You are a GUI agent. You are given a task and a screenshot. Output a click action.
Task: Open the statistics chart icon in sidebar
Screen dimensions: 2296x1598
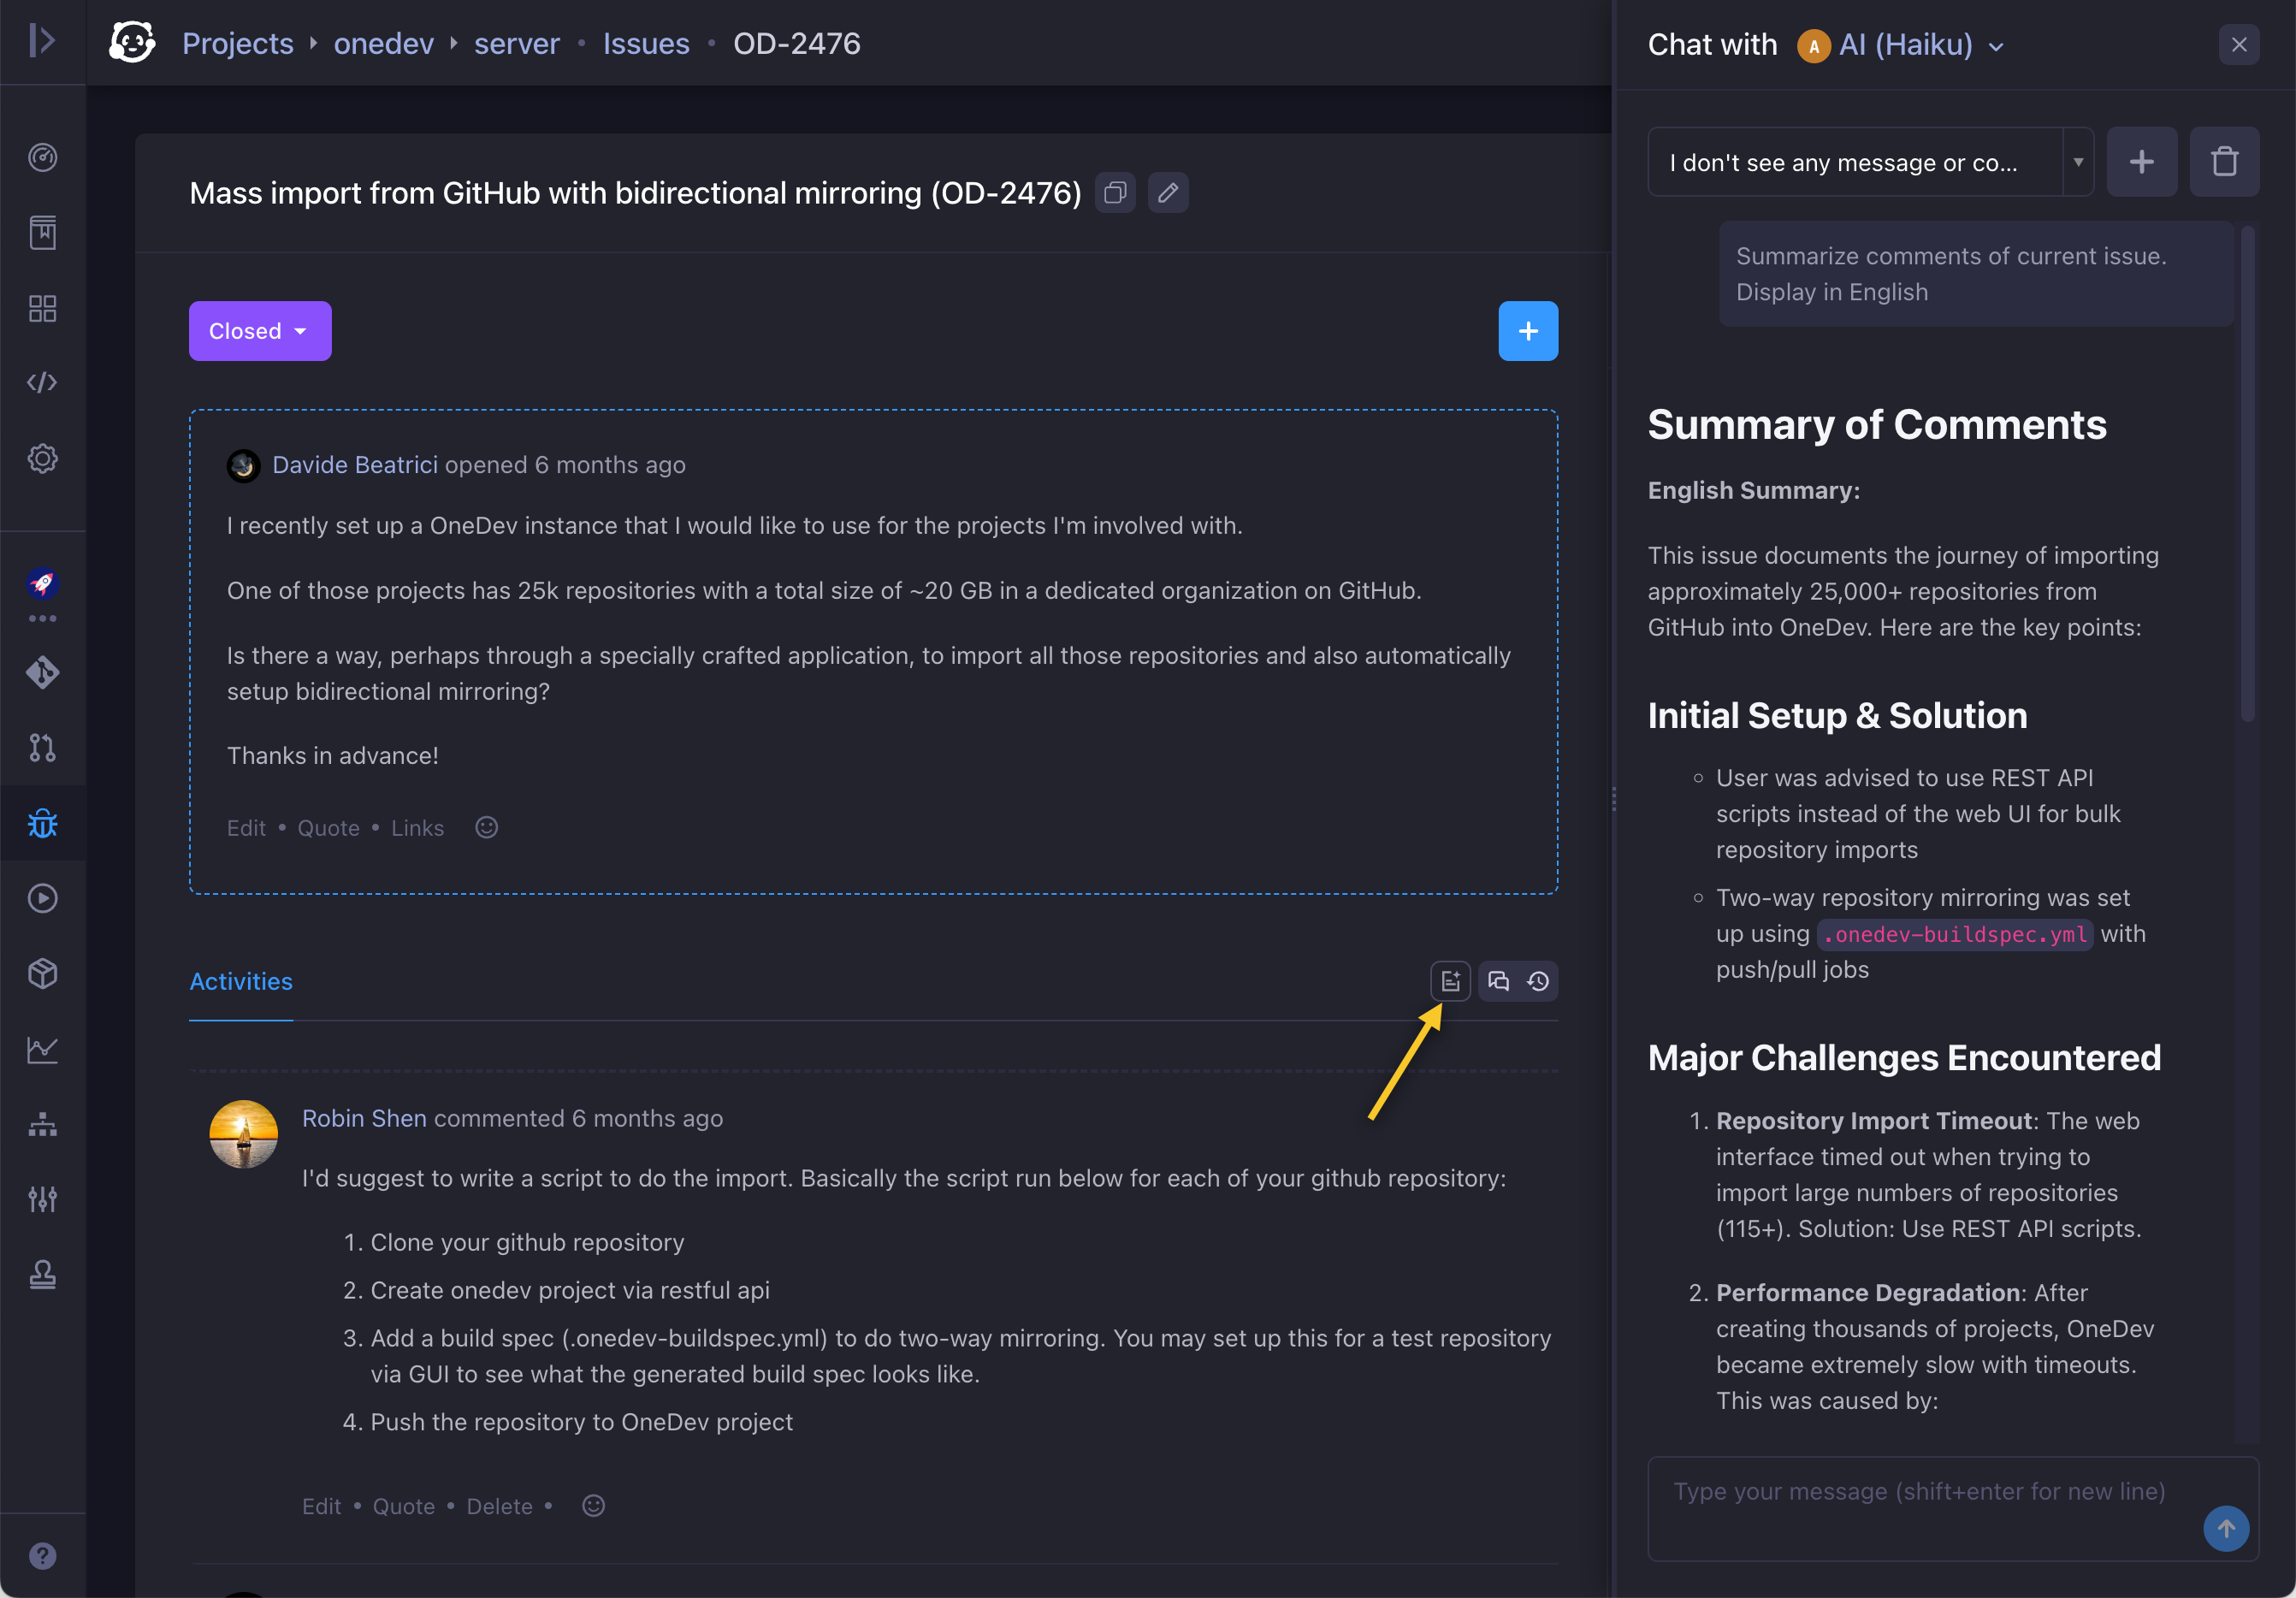coord(43,1049)
